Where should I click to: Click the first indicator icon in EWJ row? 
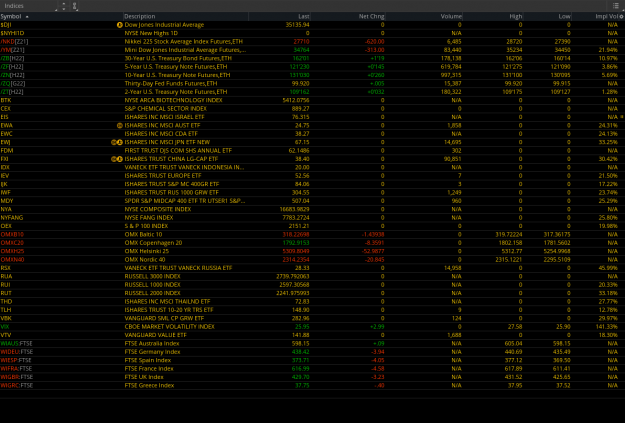click(114, 142)
